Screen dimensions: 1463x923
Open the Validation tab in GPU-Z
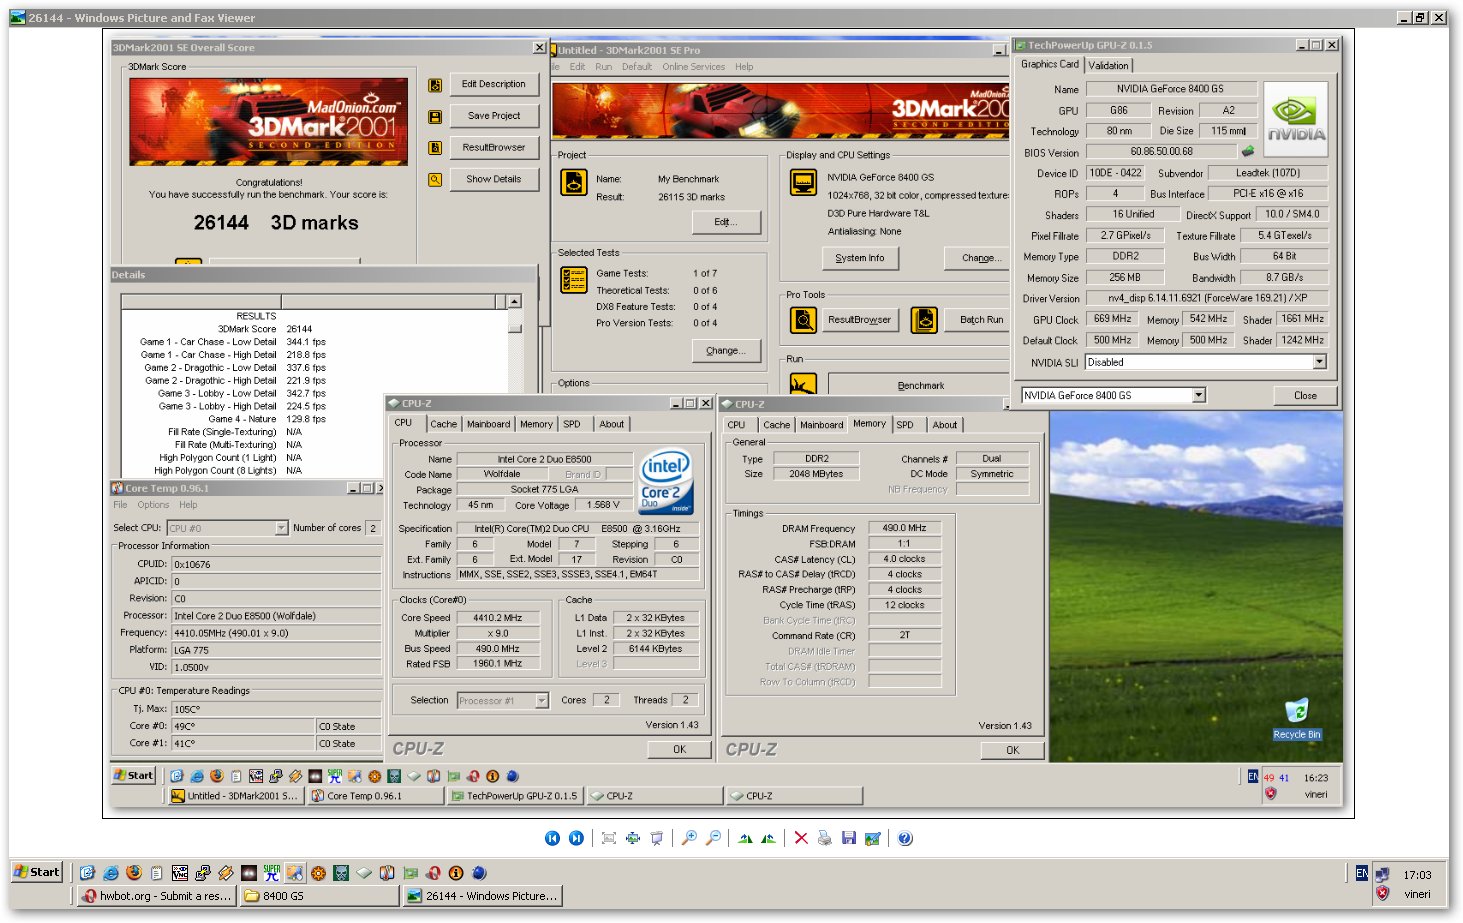click(1108, 65)
